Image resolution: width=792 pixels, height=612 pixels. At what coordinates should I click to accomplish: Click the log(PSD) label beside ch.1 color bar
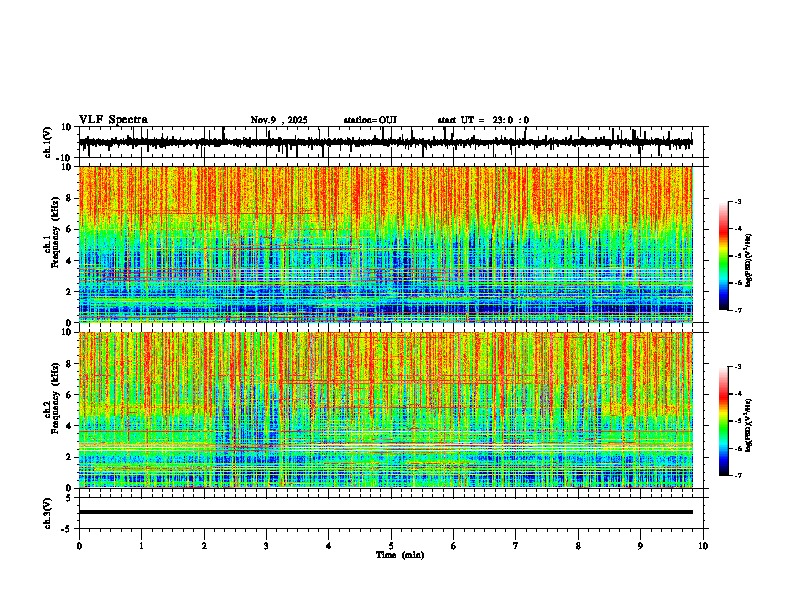coord(748,261)
